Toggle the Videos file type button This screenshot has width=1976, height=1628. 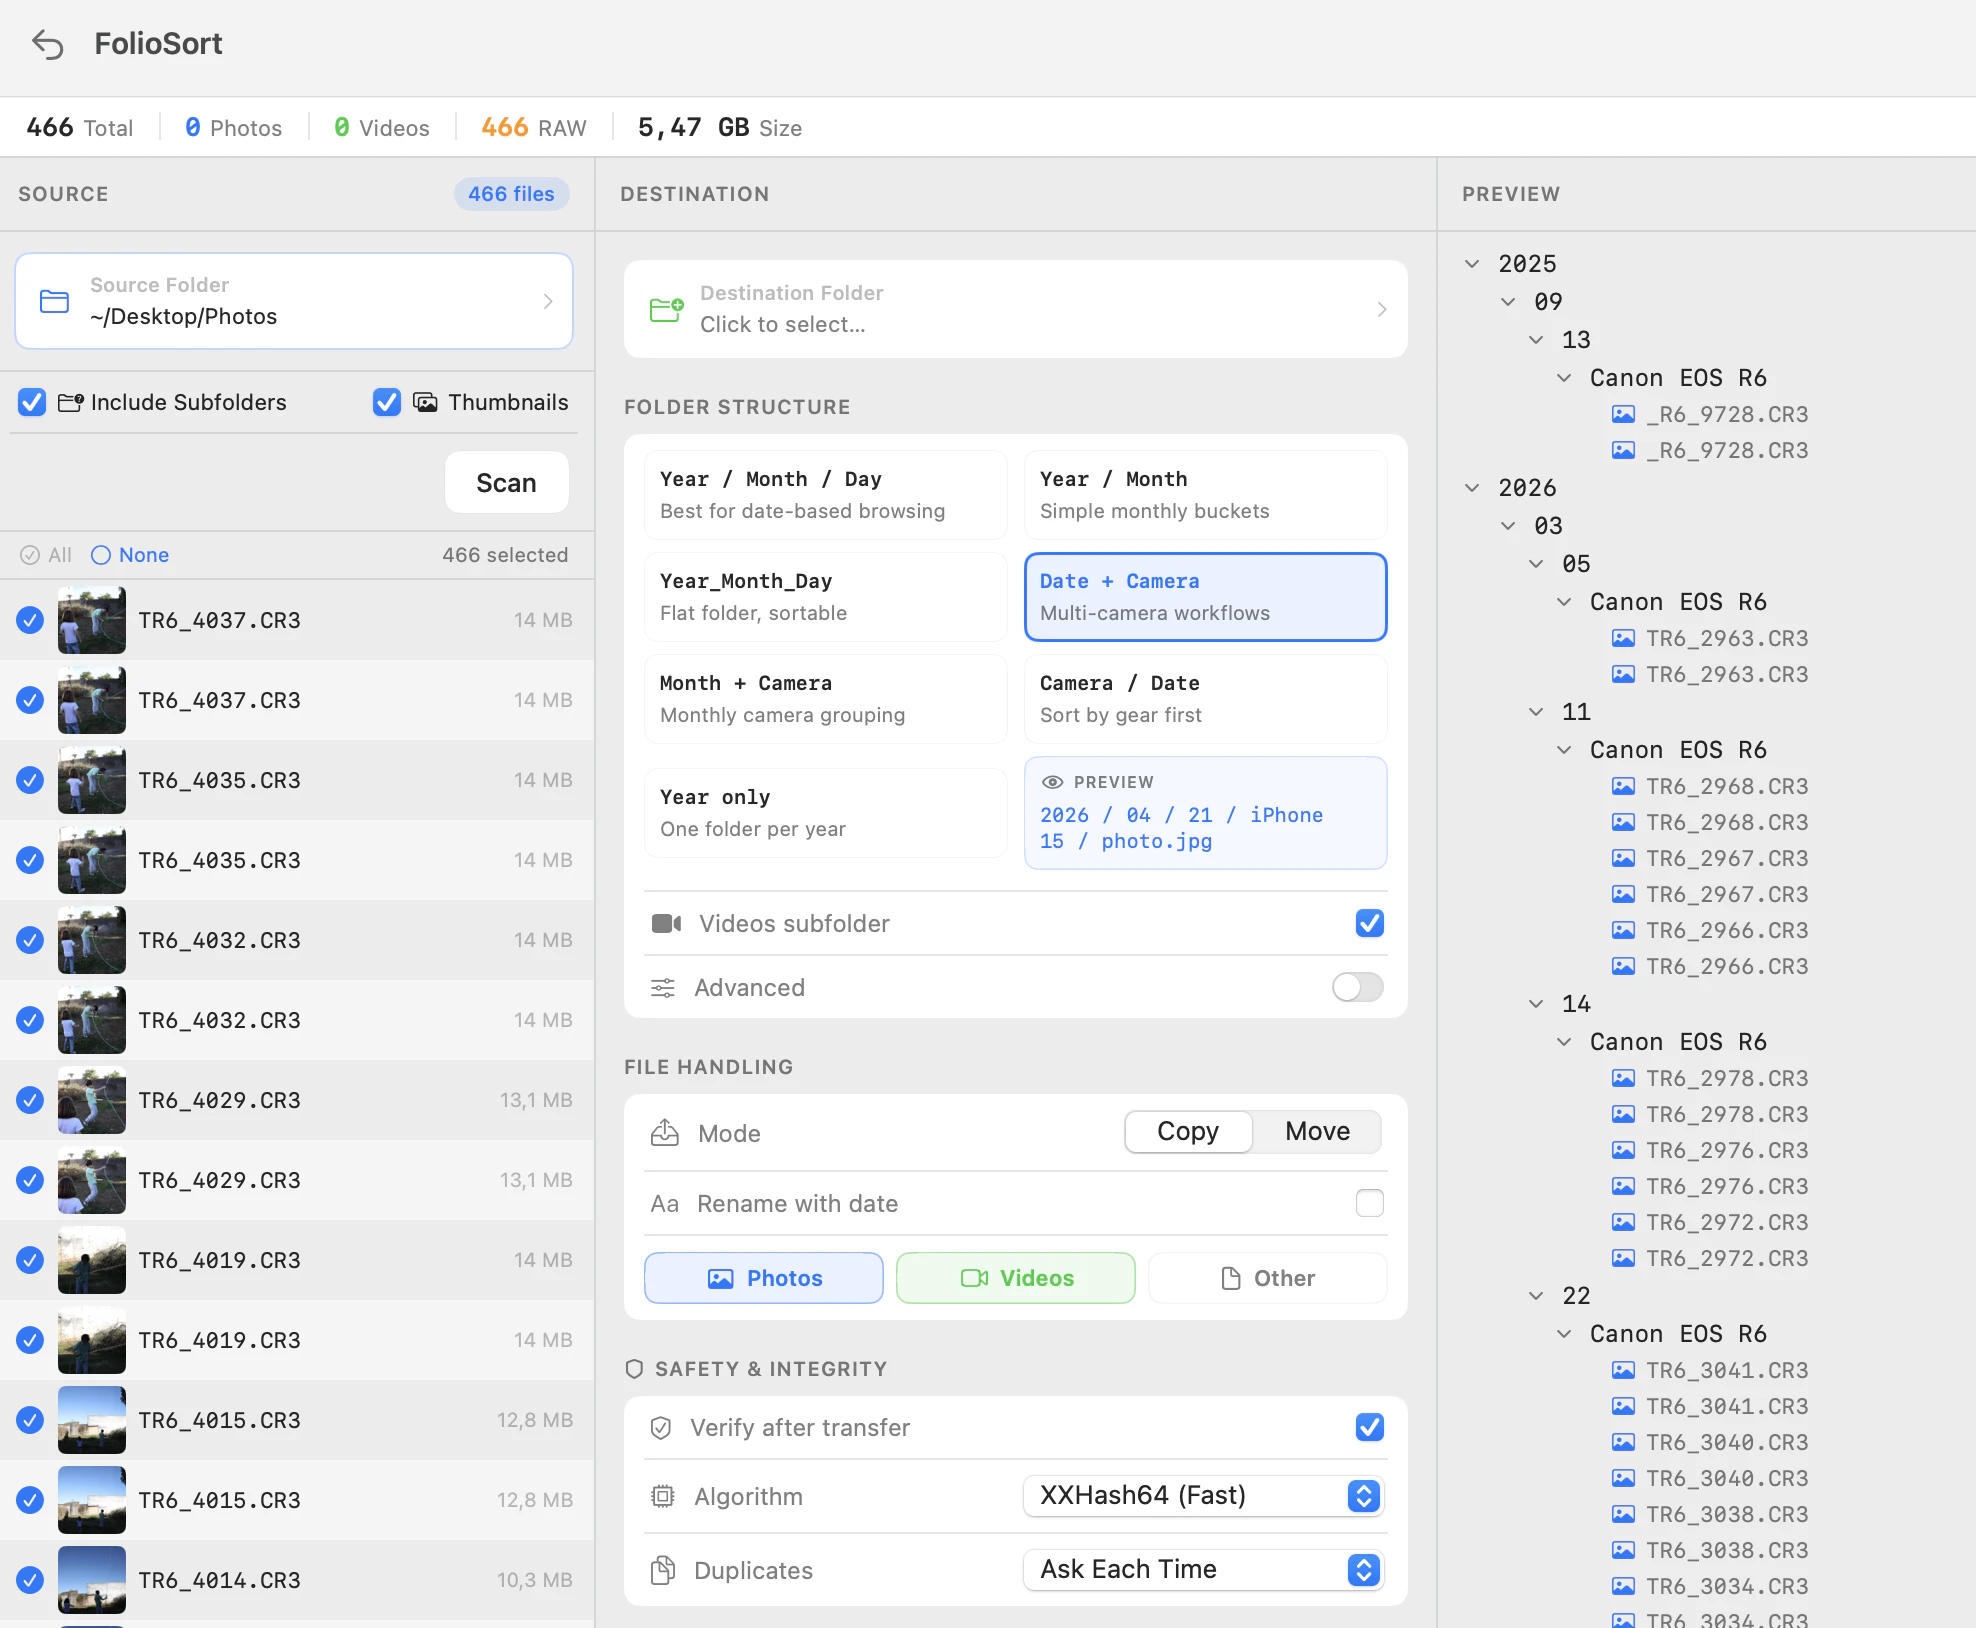[x=1016, y=1278]
